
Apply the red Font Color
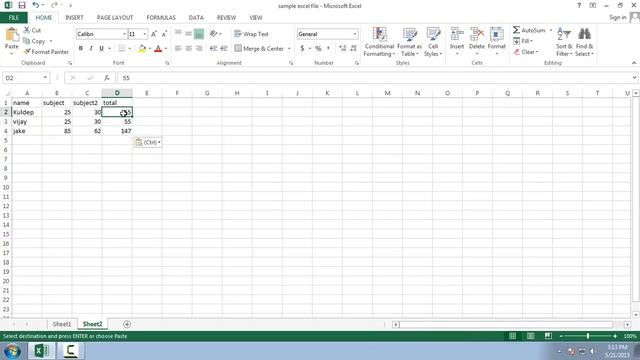coord(158,49)
